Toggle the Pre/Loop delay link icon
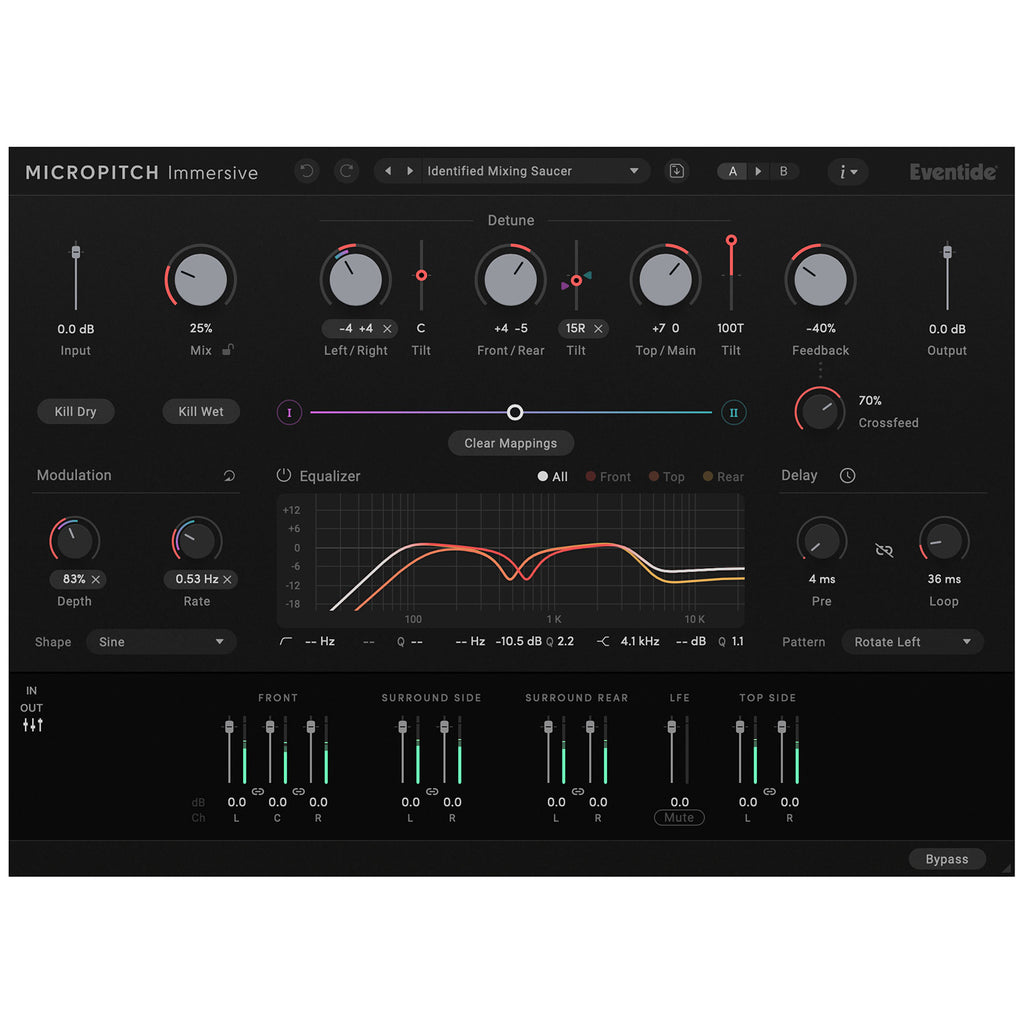The height and width of the screenshot is (1024, 1024). (x=884, y=551)
